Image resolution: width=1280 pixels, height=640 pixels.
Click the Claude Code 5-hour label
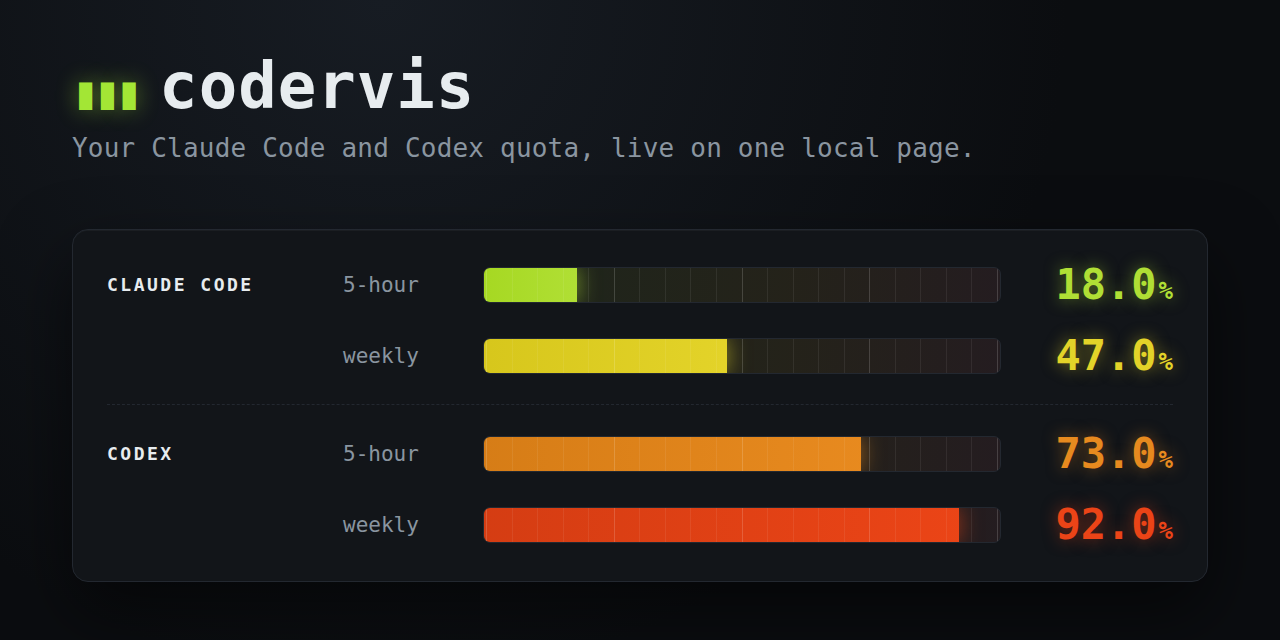click(381, 285)
